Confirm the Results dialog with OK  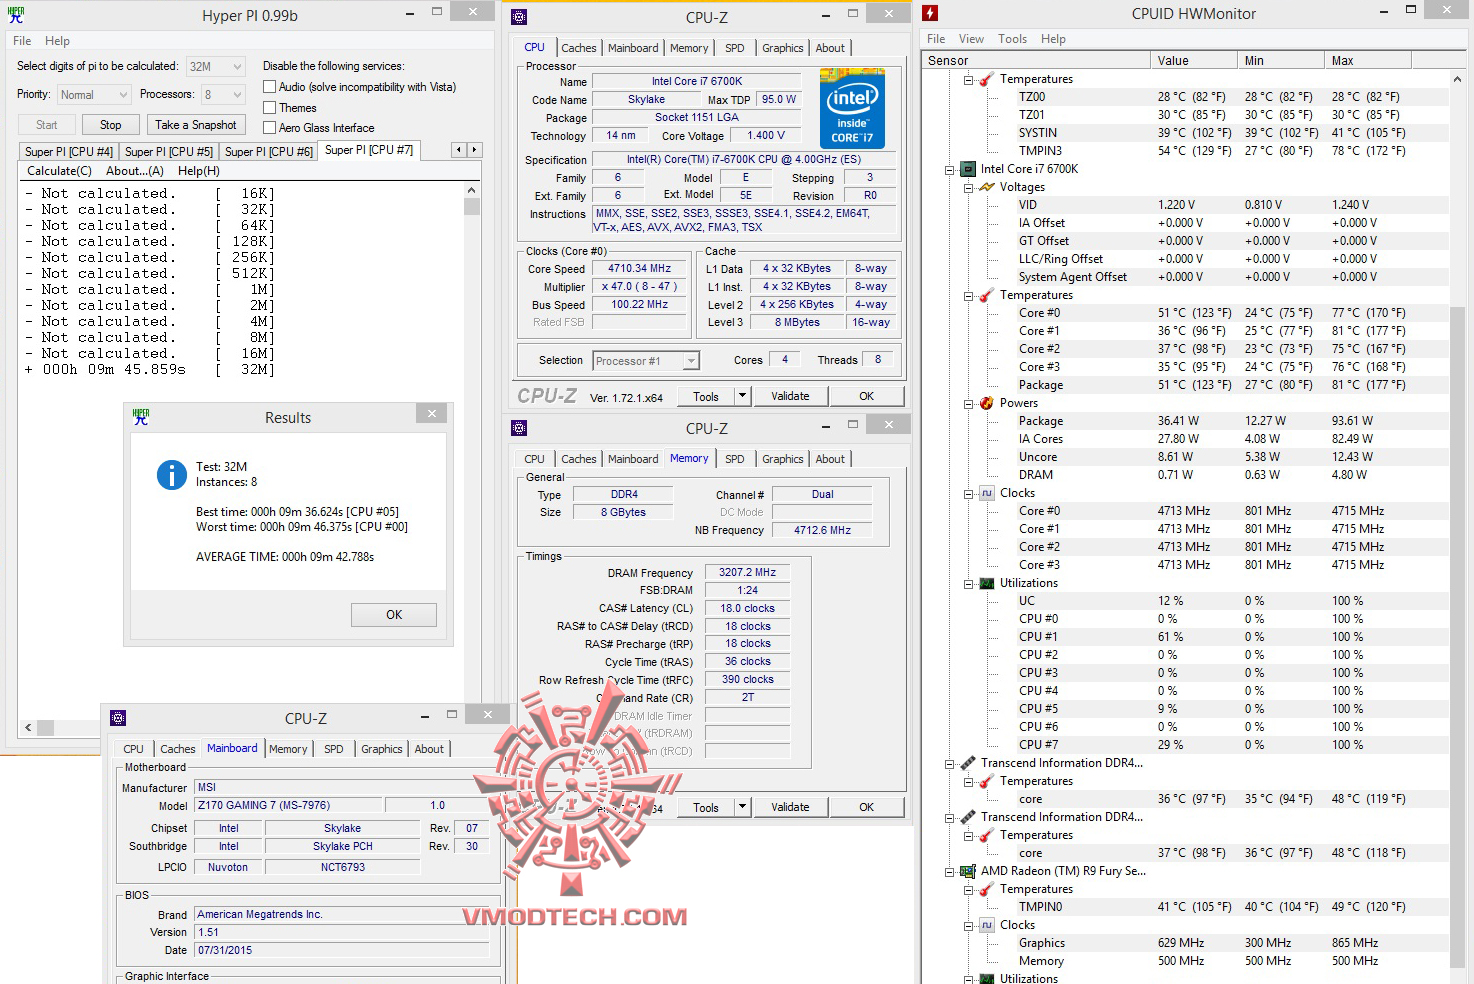[x=394, y=615]
